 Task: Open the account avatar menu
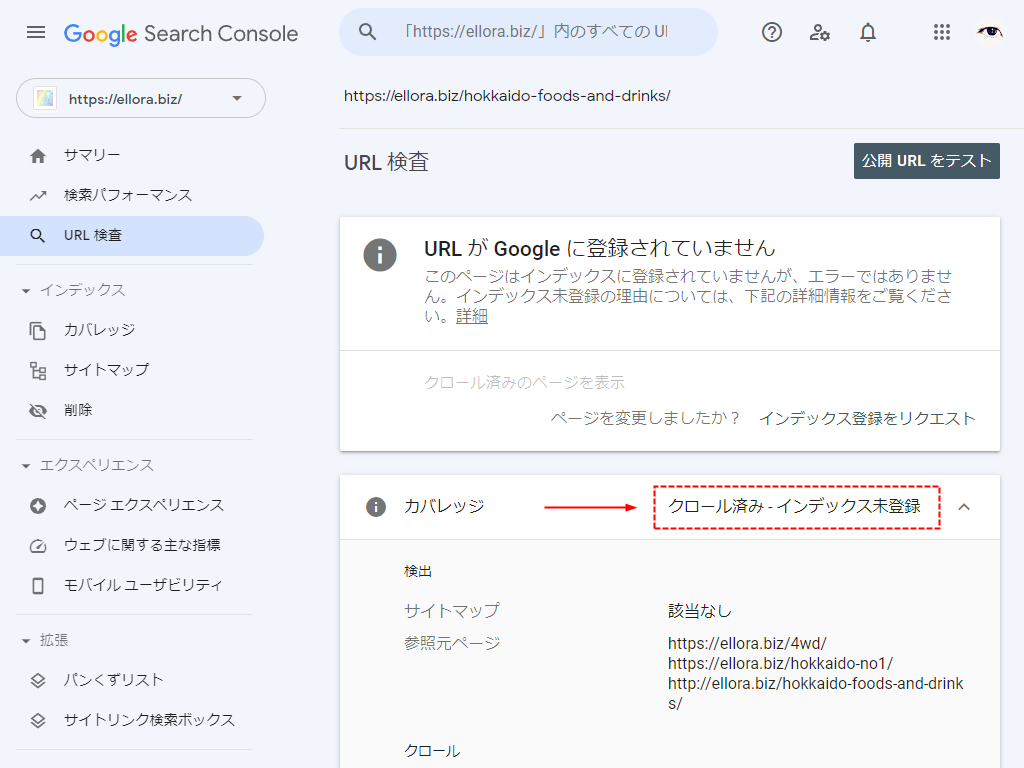989,32
